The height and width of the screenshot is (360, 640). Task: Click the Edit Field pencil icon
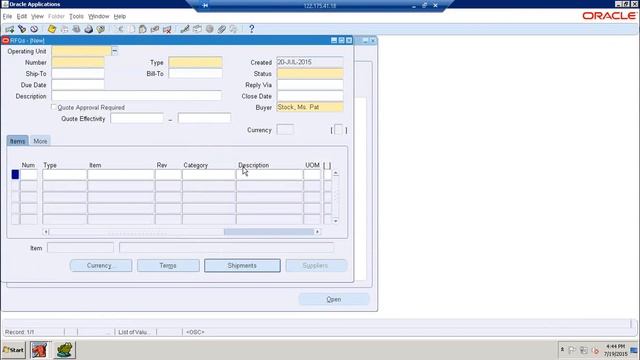(x=185, y=29)
